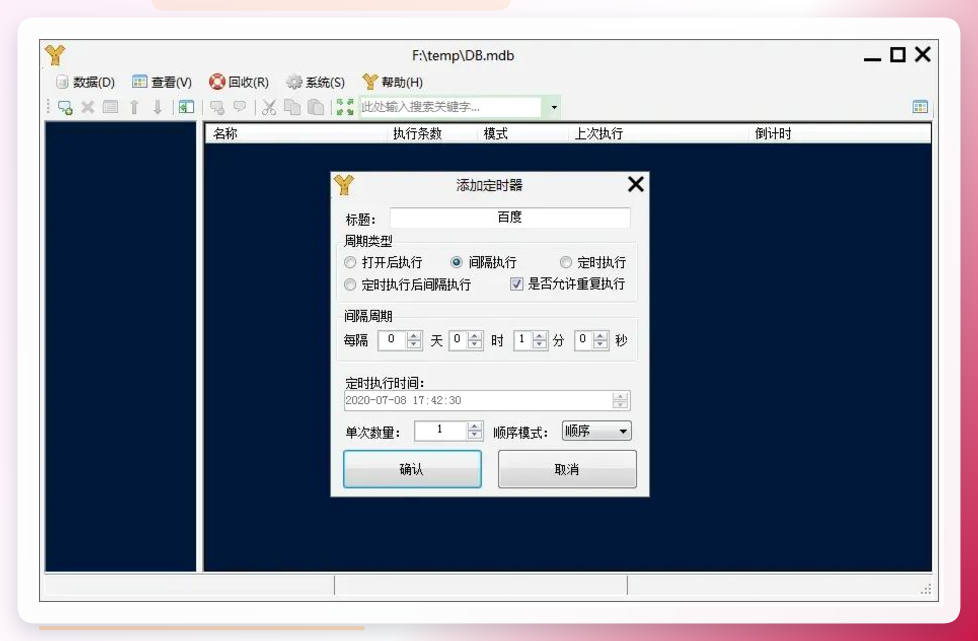Screen dimensions: 978x641
Task: Click the edit list toolbar icon
Action: coord(110,107)
